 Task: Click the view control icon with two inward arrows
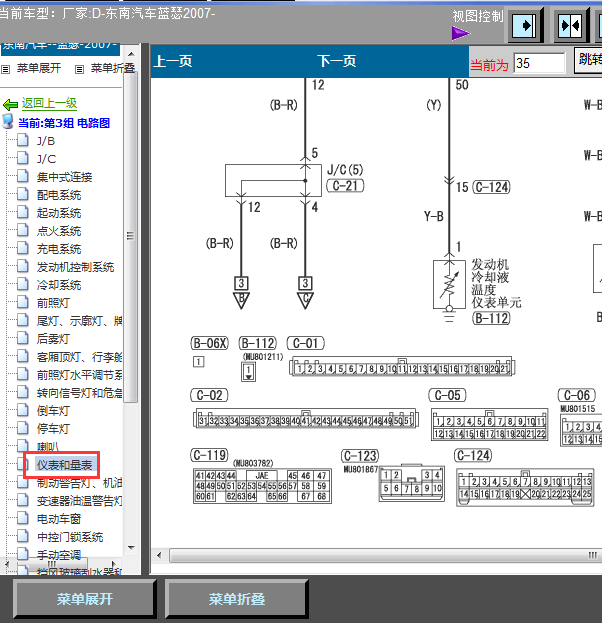[569, 25]
